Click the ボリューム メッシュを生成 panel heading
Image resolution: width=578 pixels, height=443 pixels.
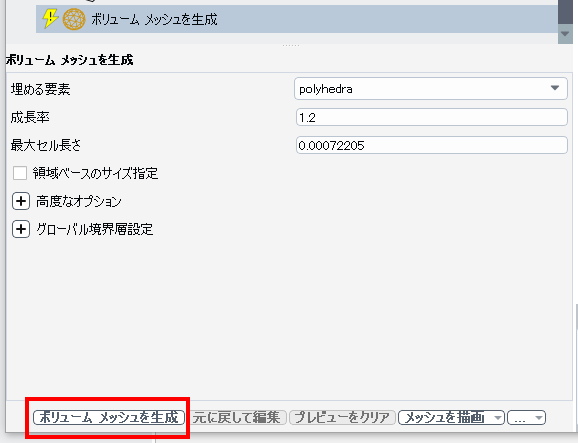pos(70,60)
